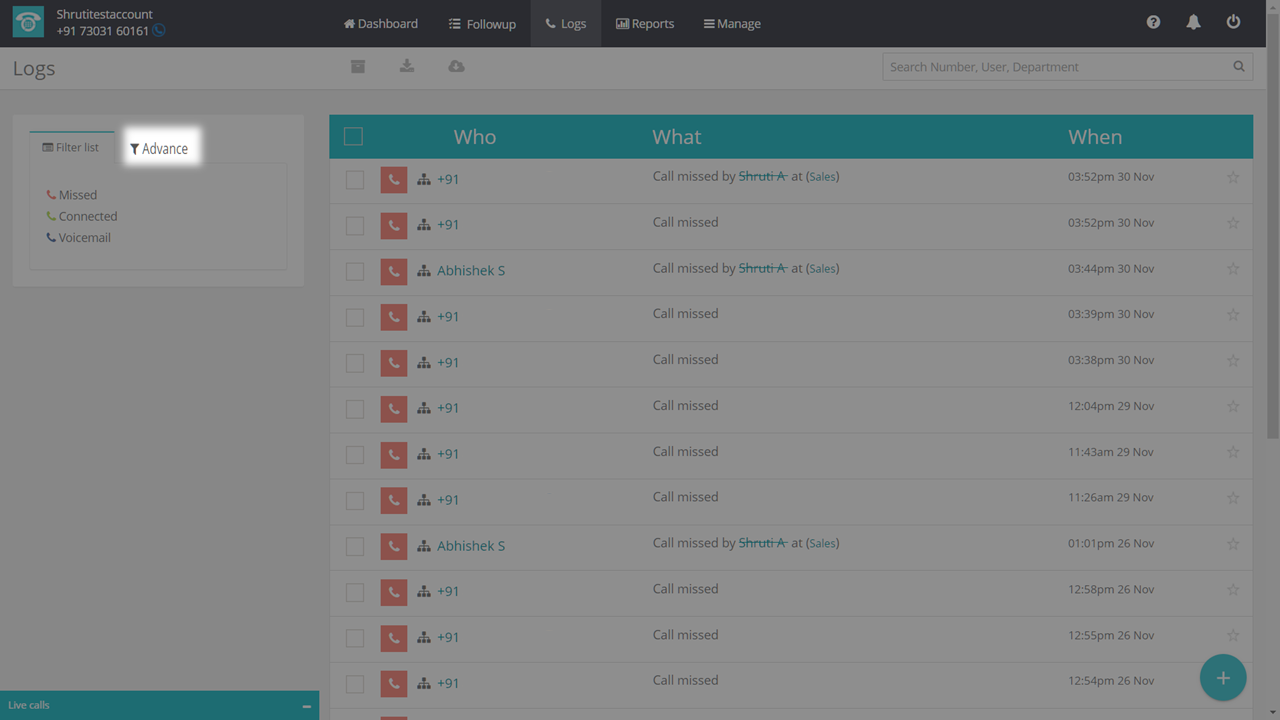Go to the Reports menu
This screenshot has width=1280, height=720.
tap(645, 23)
